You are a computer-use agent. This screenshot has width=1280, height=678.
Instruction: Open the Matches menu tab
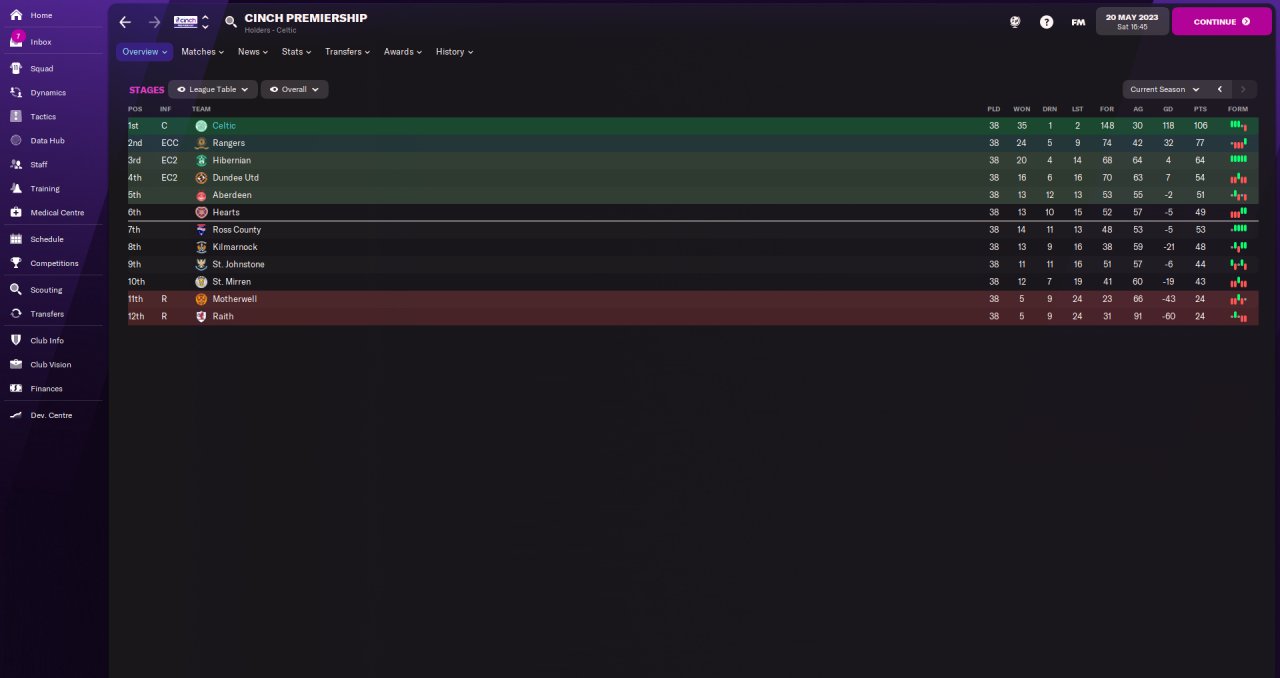202,51
